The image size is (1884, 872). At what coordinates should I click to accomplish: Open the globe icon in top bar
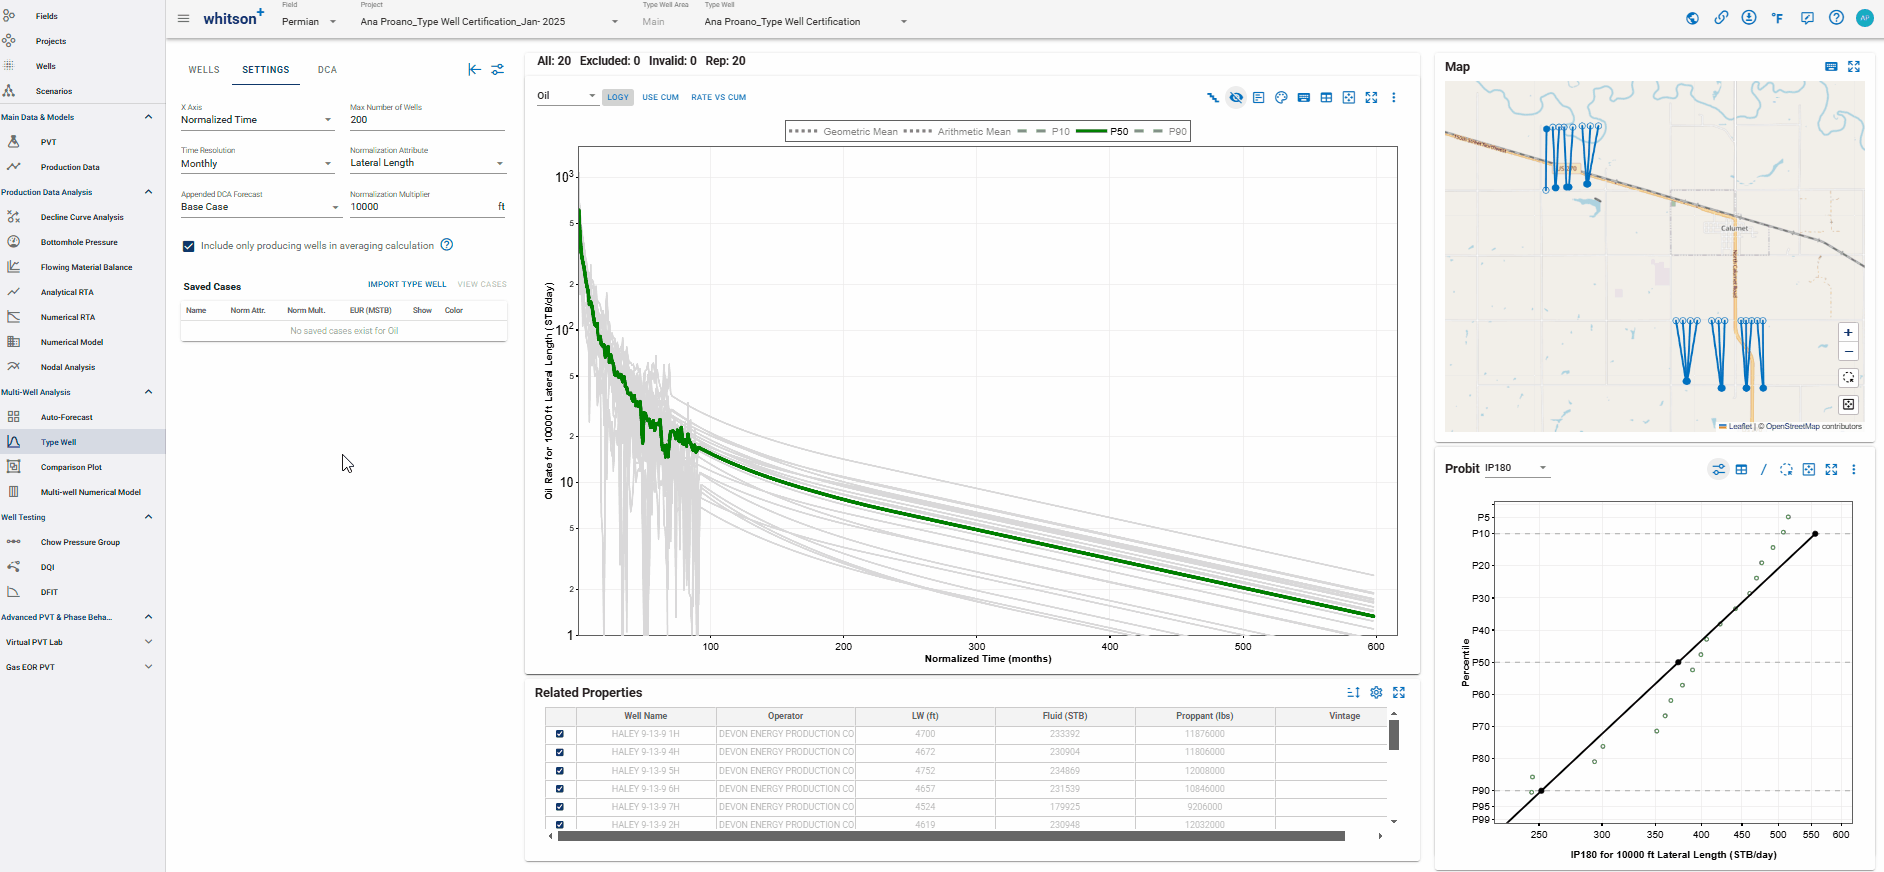click(x=1692, y=18)
